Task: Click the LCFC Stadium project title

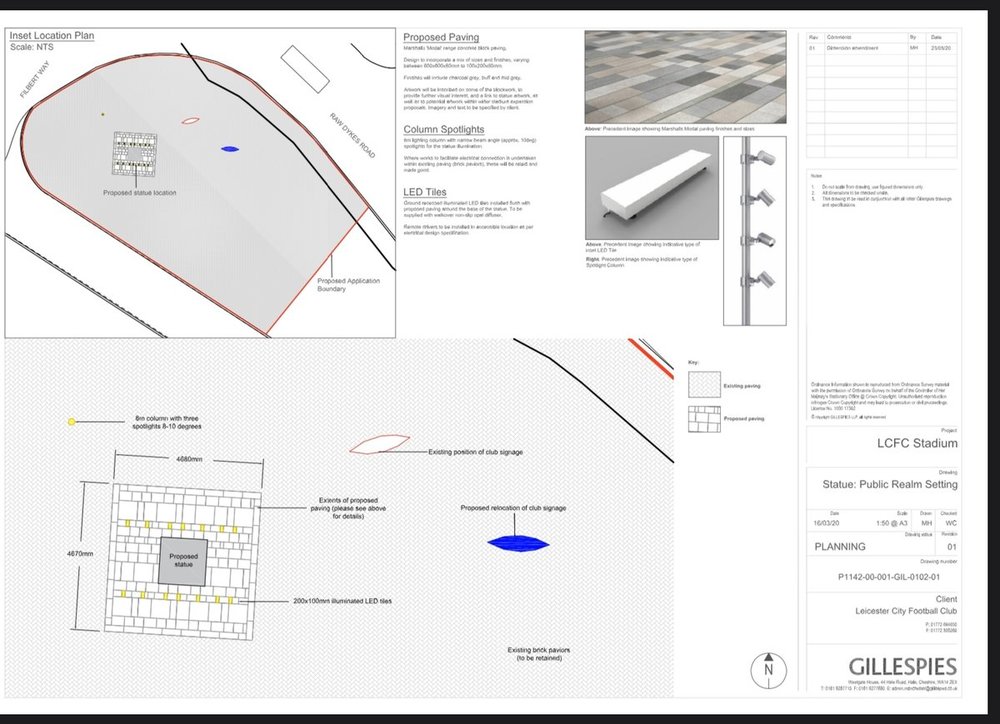Action: (916, 443)
